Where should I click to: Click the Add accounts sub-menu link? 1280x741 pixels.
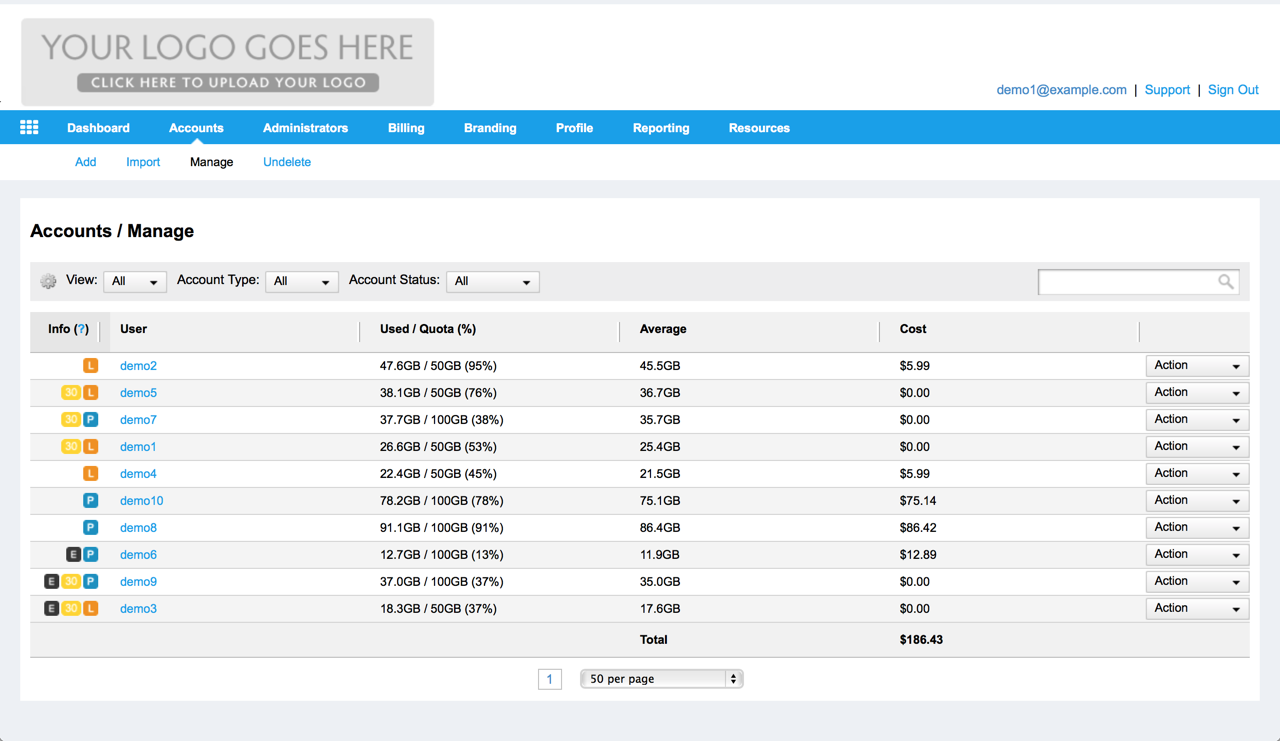(x=86, y=162)
